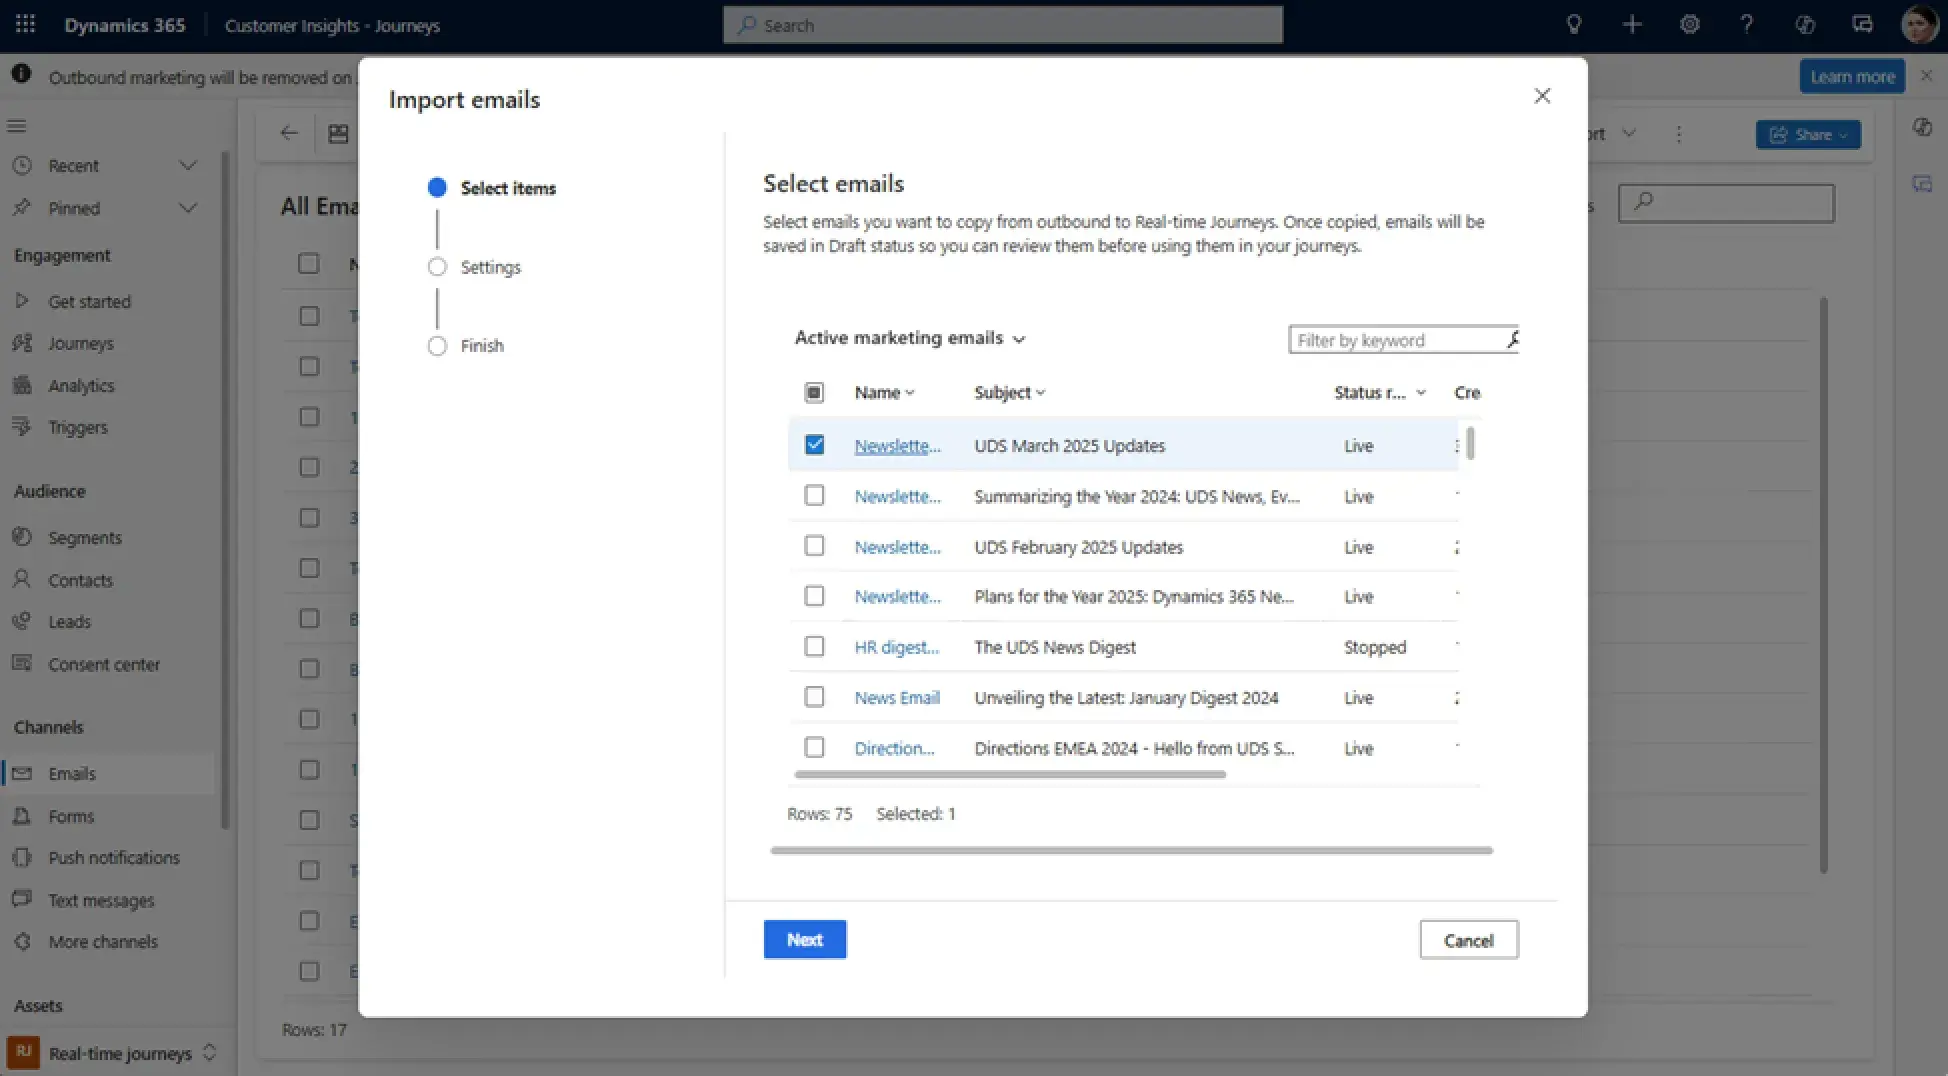
Task: Click the info icon on notification banner
Action: (x=21, y=75)
